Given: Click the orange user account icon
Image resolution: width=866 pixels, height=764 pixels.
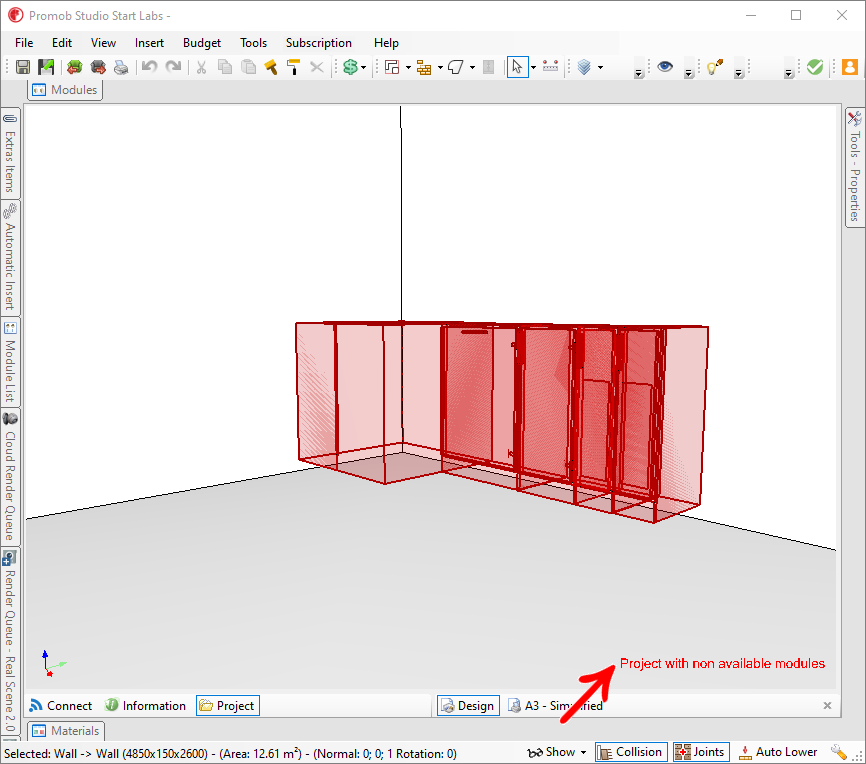Looking at the screenshot, I should [850, 67].
